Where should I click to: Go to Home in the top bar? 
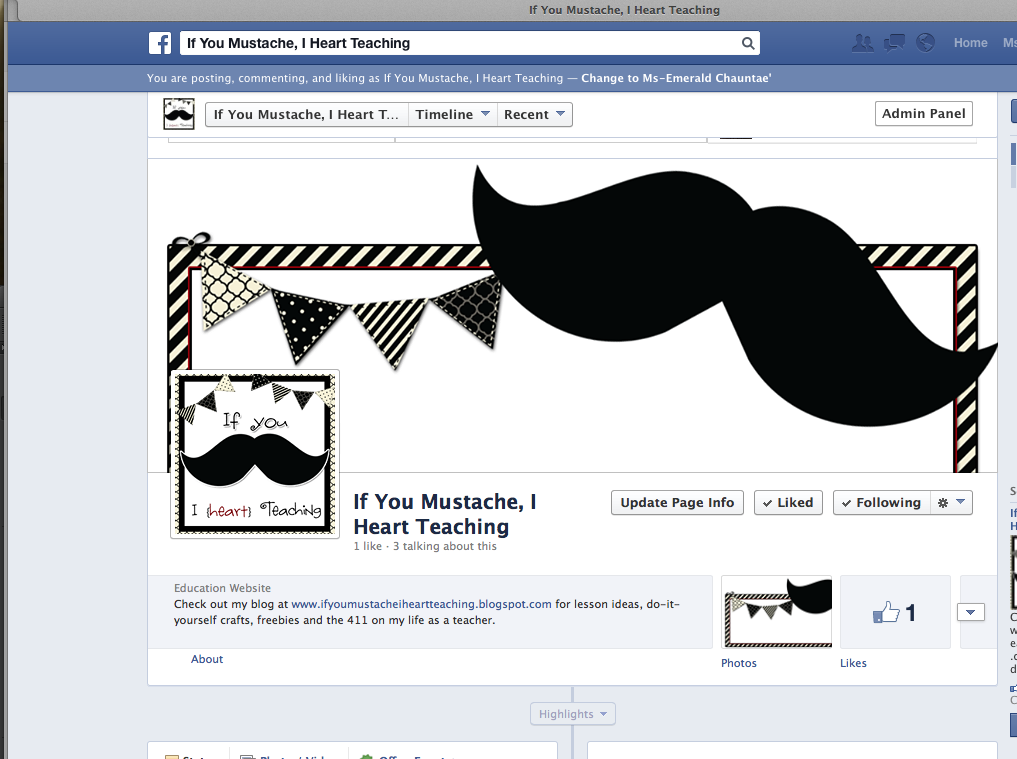[970, 43]
